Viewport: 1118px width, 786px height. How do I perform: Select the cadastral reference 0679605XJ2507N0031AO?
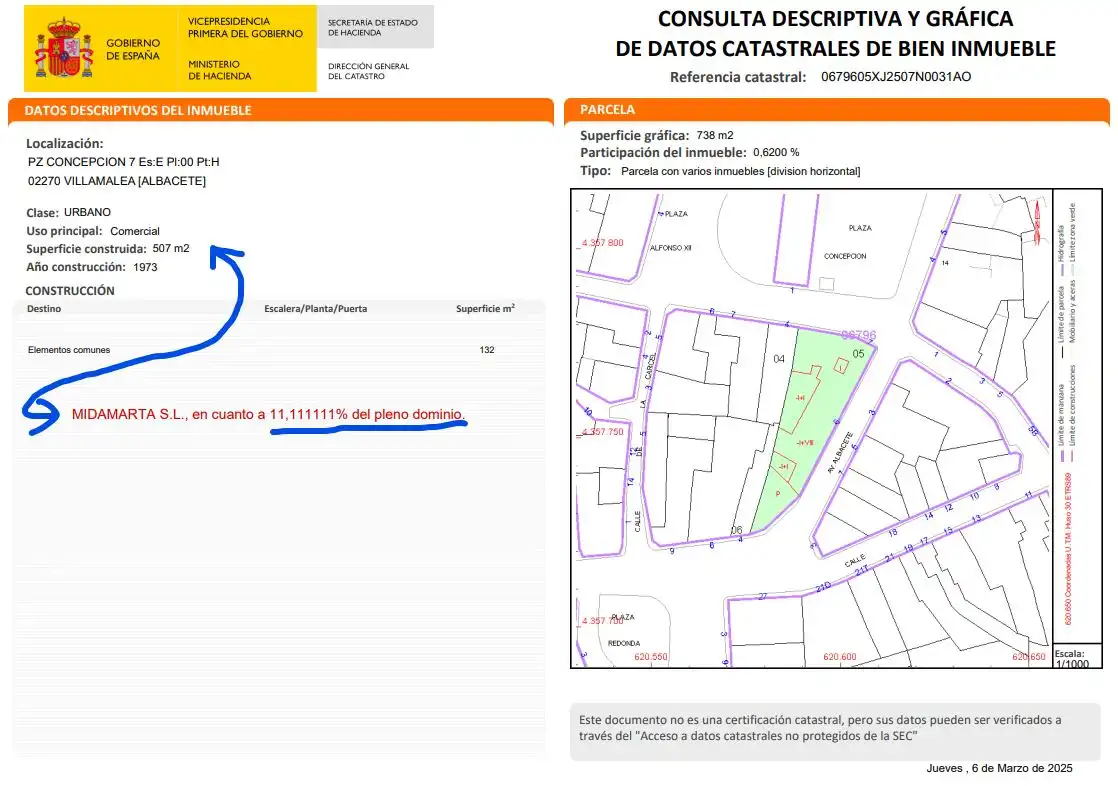896,76
